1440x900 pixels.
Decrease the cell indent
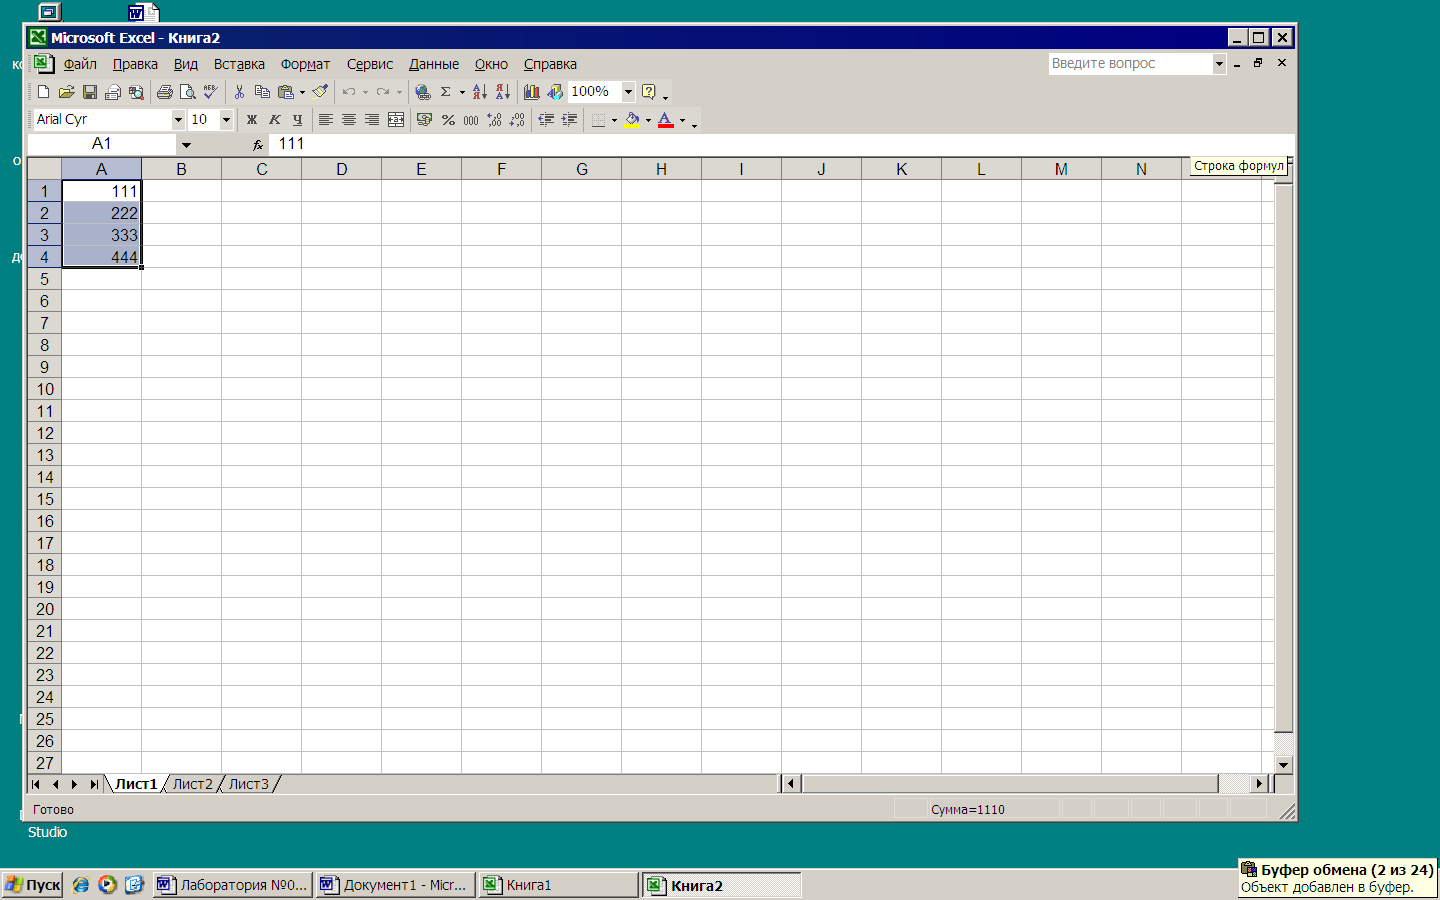546,120
